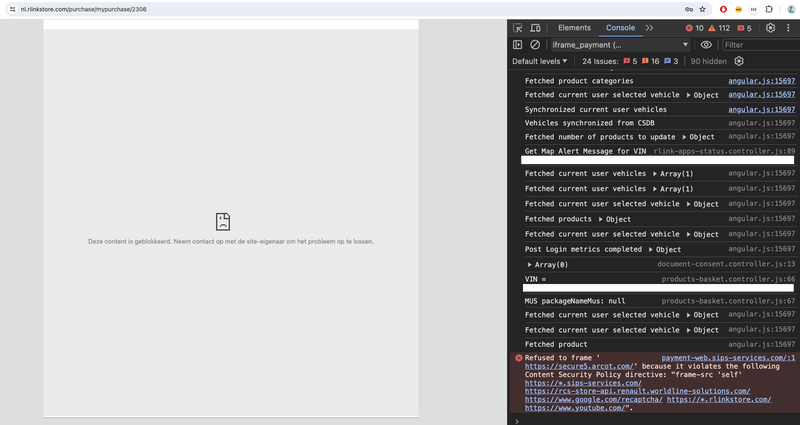Expand the Array(0) console entry
Screen dimensions: 800x425
[547, 265]
